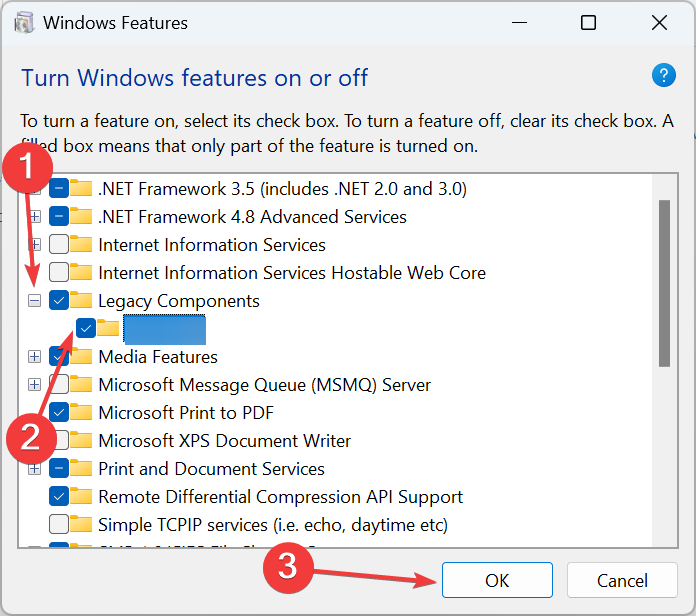Click the blue help question mark icon

pyautogui.click(x=663, y=76)
